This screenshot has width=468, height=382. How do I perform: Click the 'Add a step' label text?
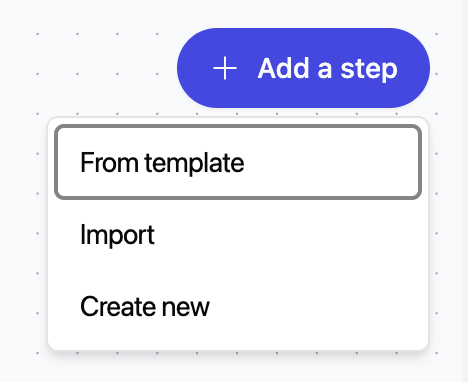[328, 69]
